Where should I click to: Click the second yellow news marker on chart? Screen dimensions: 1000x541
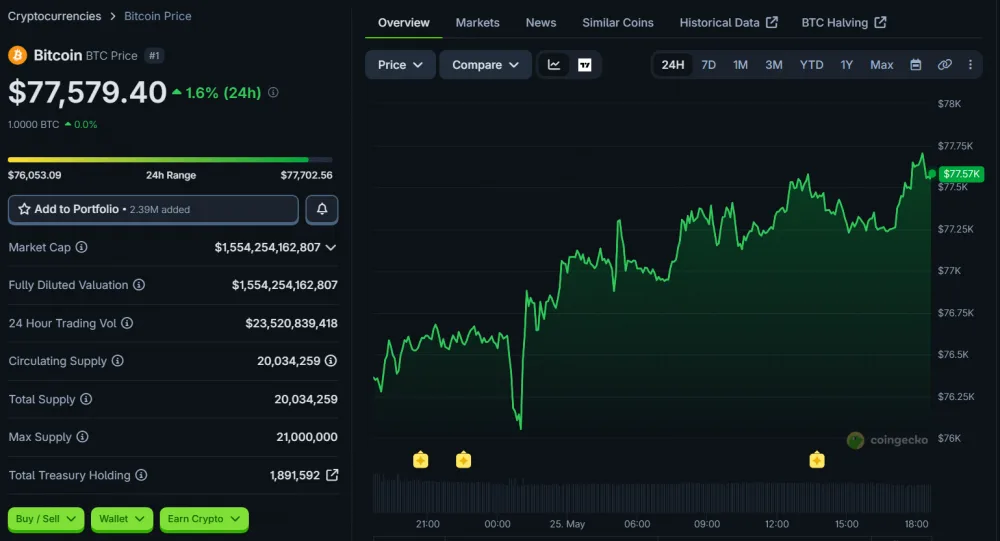point(464,459)
